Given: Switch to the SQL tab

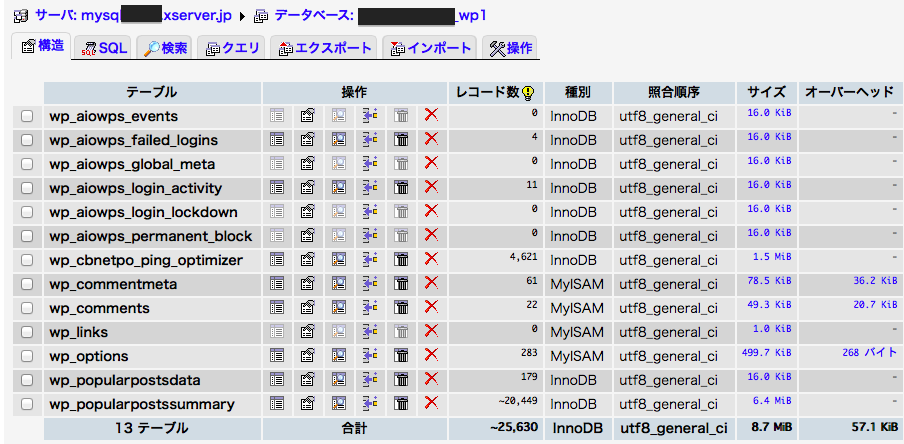Looking at the screenshot, I should tap(104, 48).
